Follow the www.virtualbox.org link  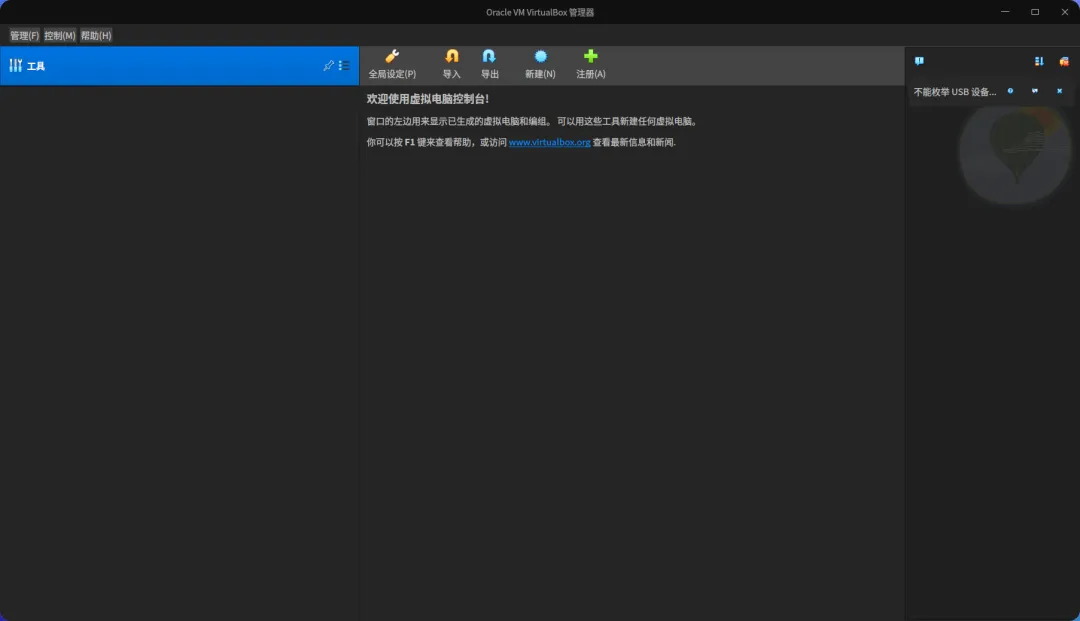click(550, 142)
